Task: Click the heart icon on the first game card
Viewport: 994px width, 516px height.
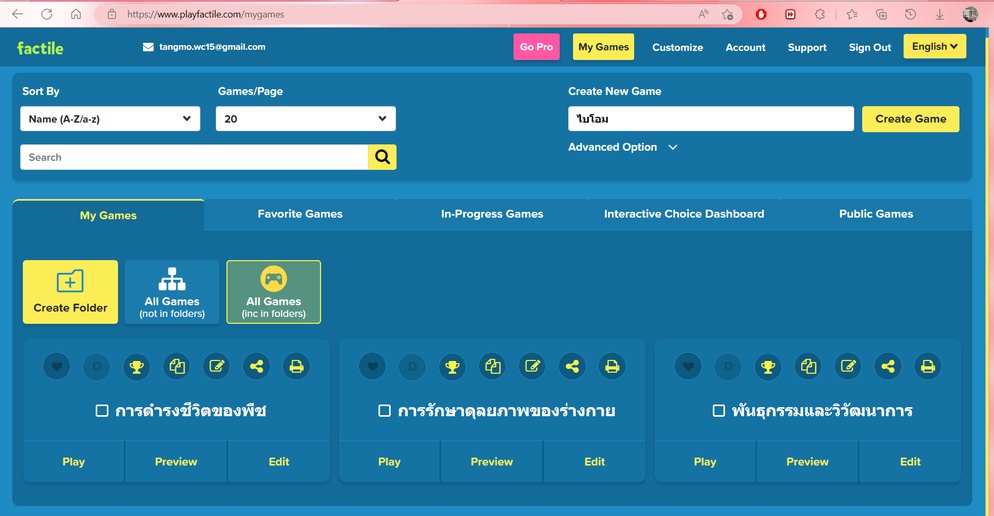Action: coord(57,367)
